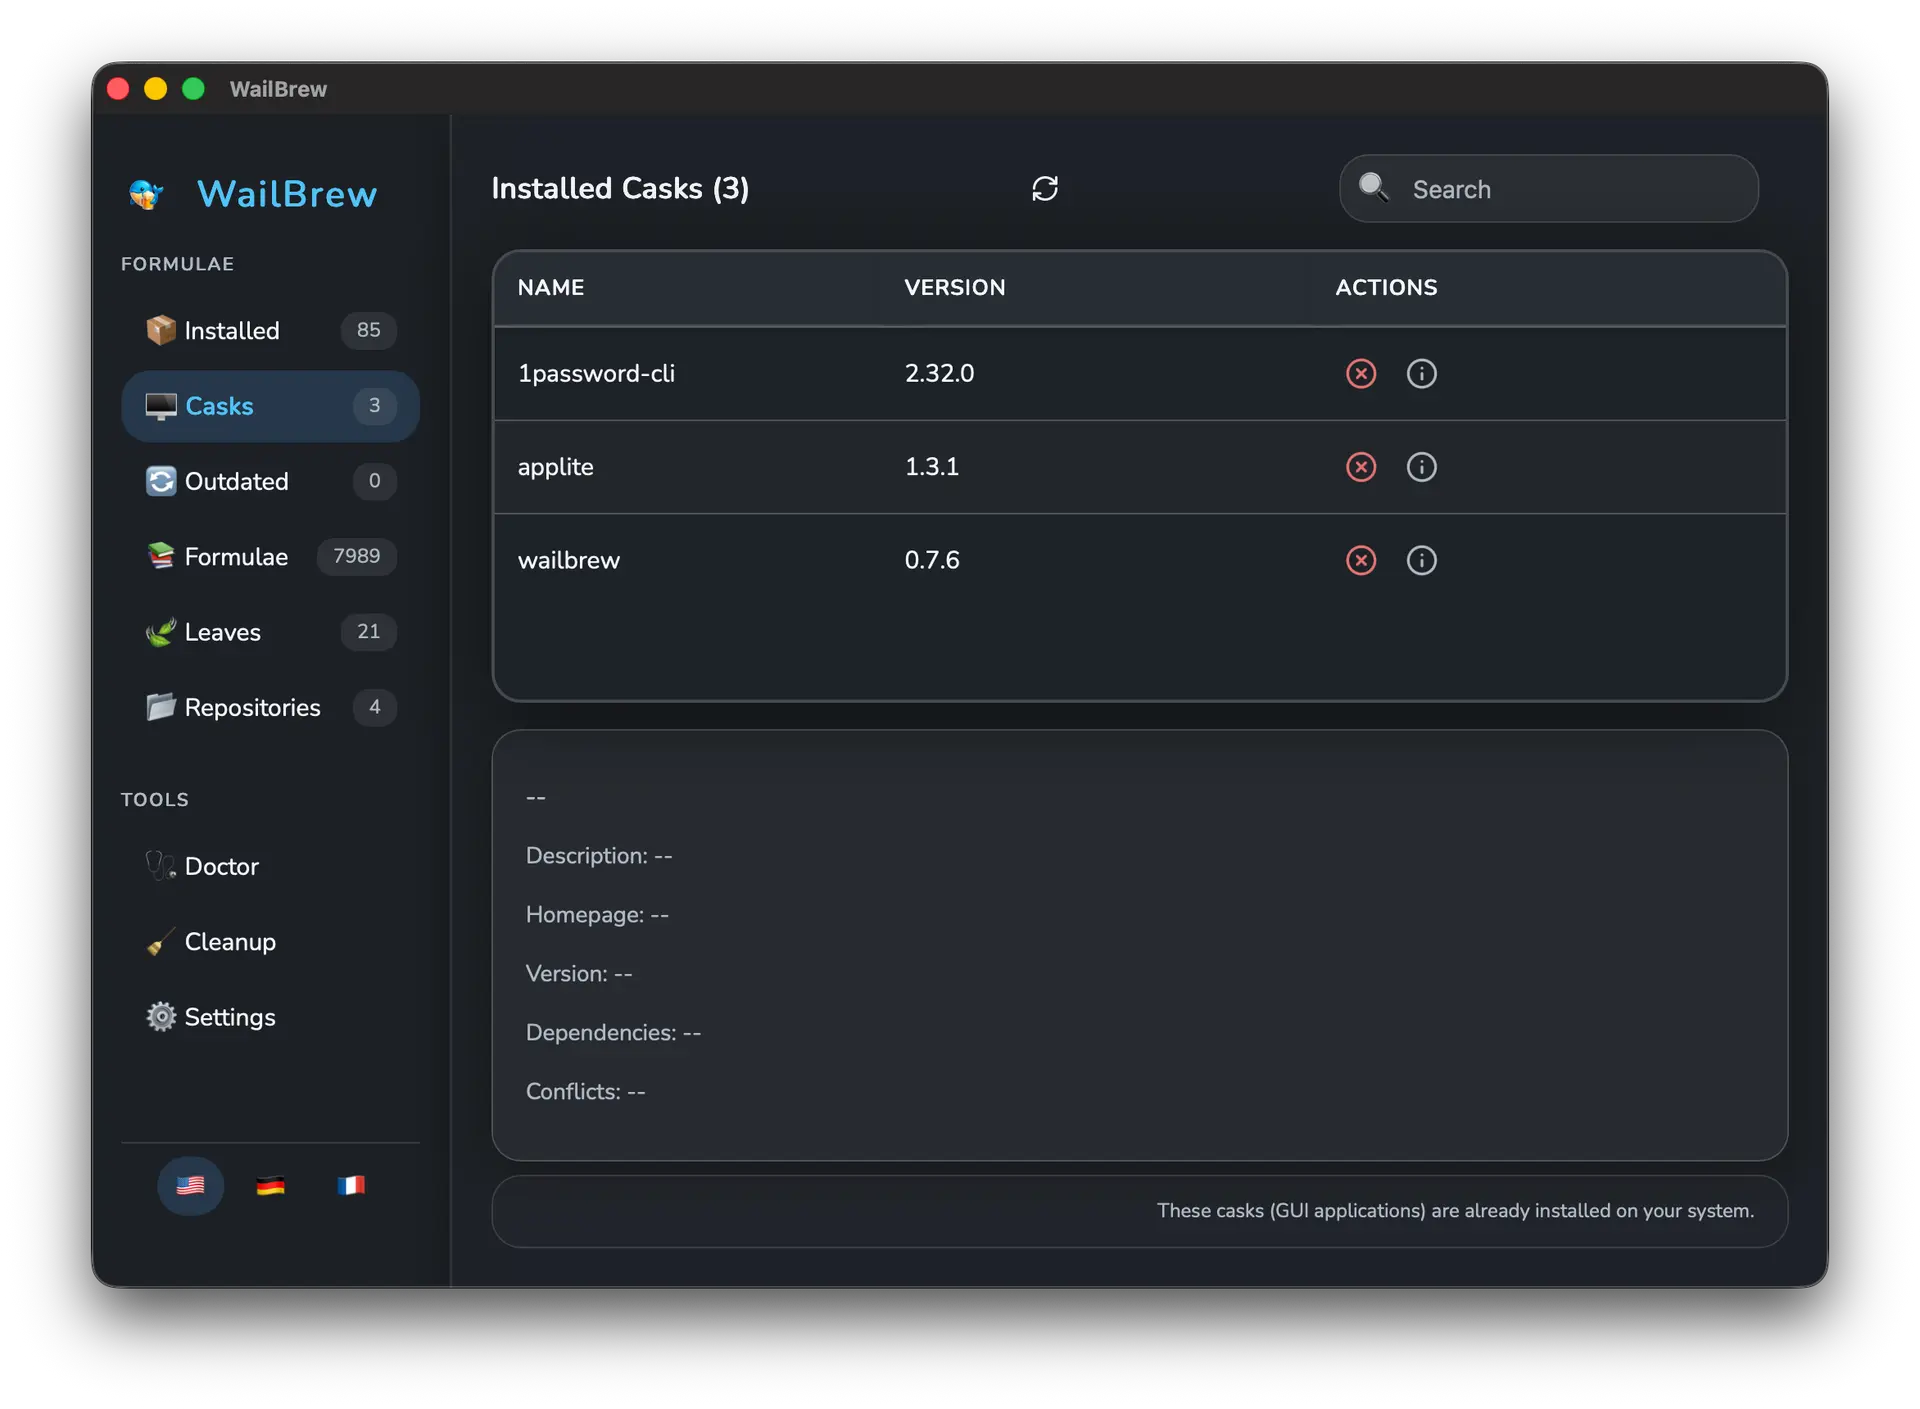Run the Doctor tool
Image resolution: width=1920 pixels, height=1409 pixels.
tap(222, 866)
